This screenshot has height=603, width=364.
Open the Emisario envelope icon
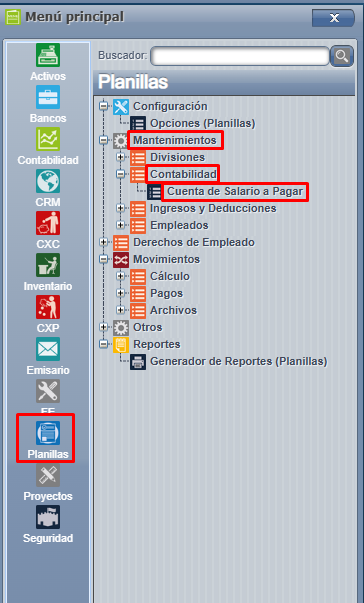48,349
